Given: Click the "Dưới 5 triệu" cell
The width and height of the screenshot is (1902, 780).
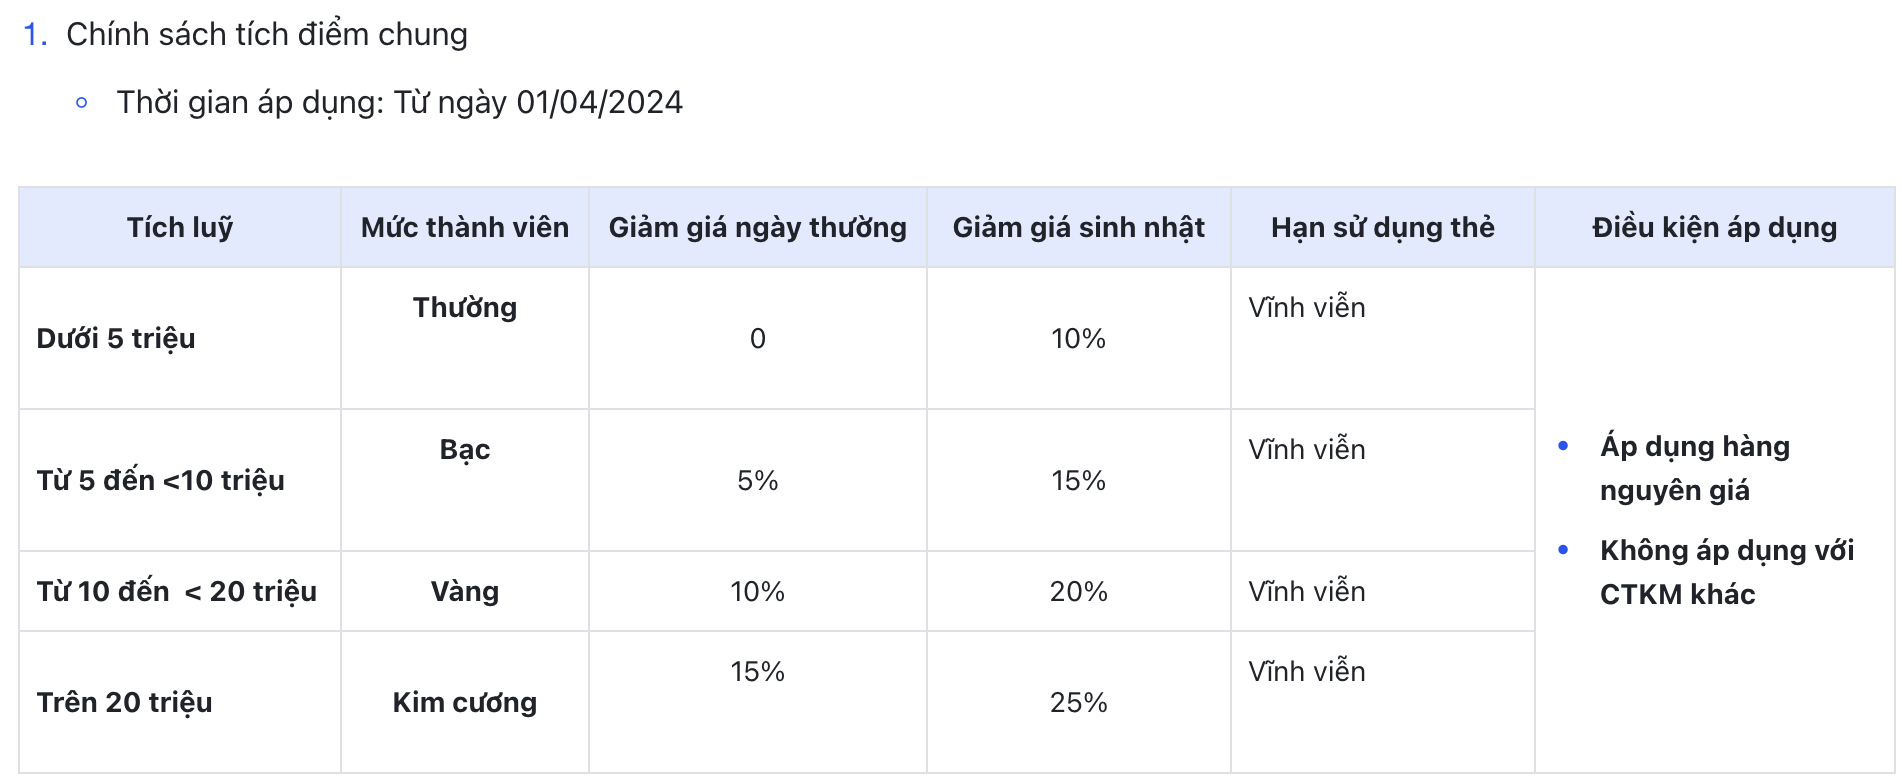Looking at the screenshot, I should pyautogui.click(x=116, y=339).
